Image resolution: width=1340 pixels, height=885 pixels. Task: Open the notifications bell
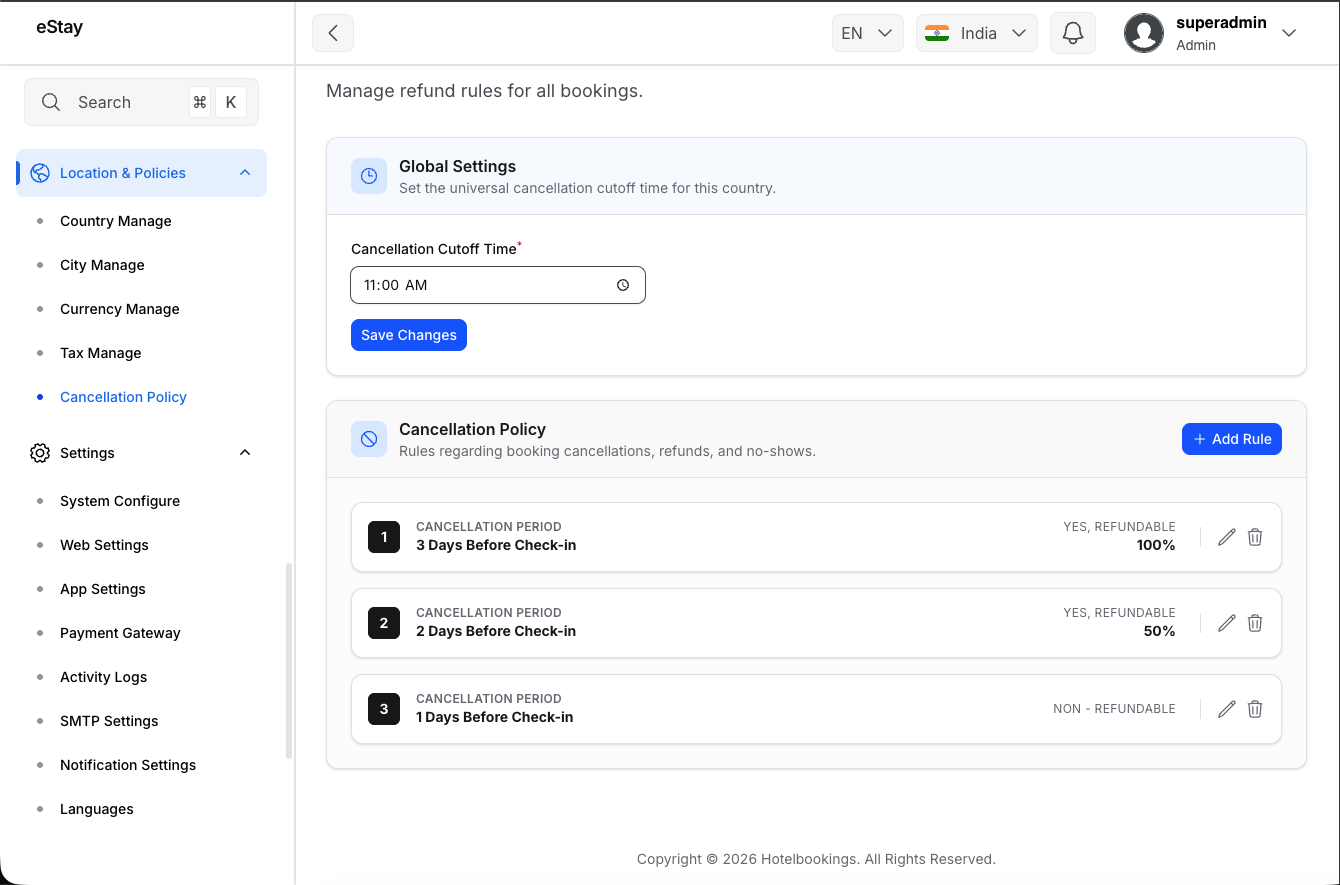point(1073,33)
